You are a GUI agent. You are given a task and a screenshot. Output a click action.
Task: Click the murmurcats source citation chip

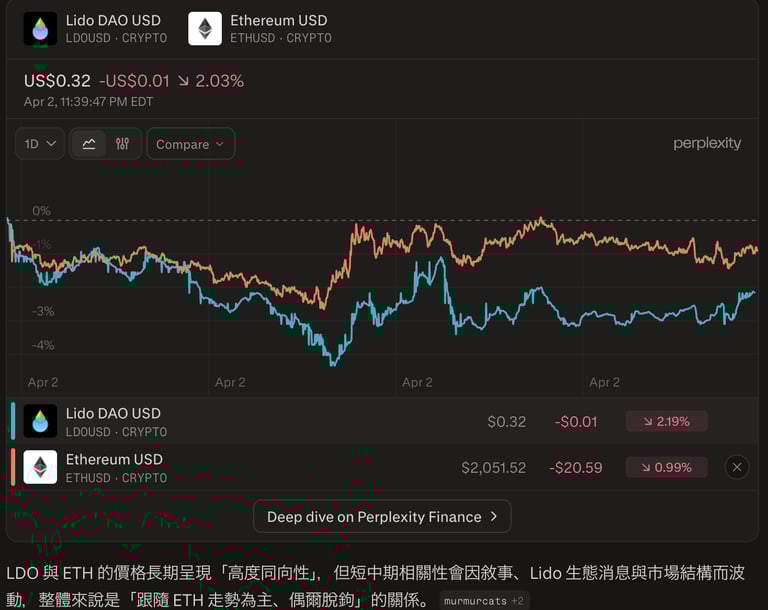coord(483,601)
